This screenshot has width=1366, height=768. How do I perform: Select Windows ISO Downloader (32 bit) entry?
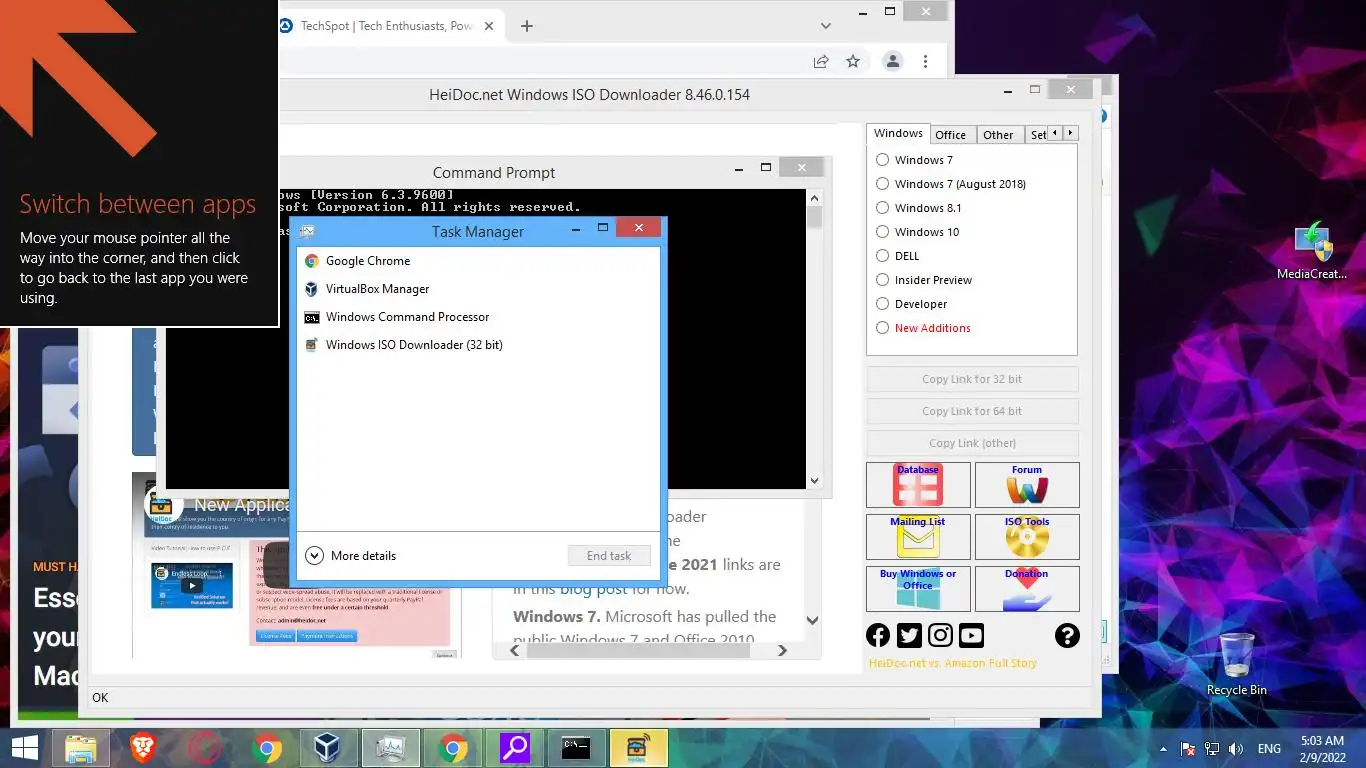[x=479, y=345]
